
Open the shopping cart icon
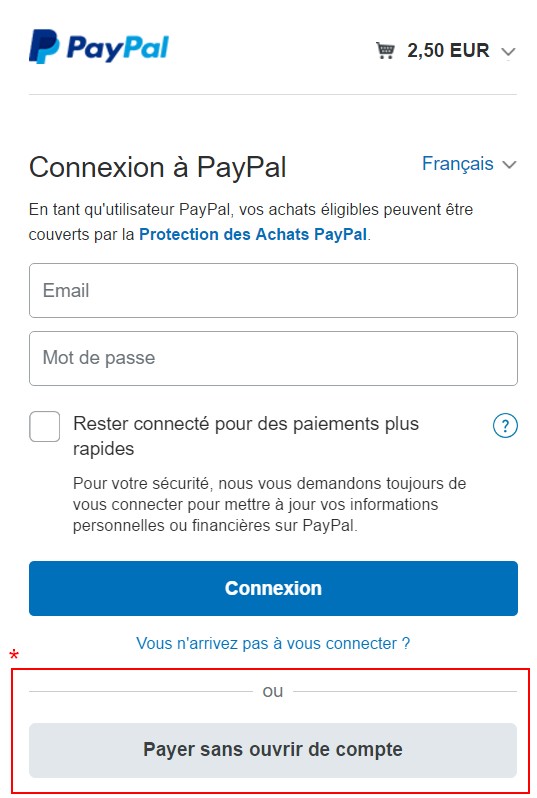(x=385, y=50)
